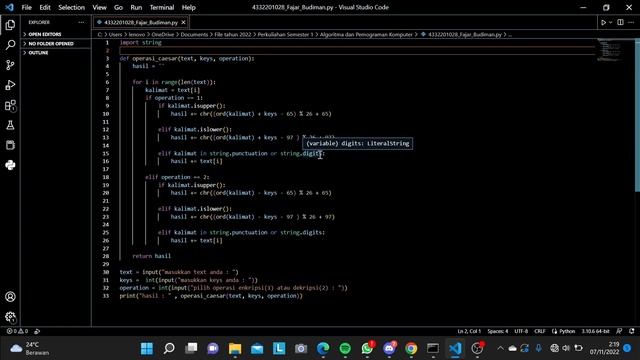Split the editor right

620,22
